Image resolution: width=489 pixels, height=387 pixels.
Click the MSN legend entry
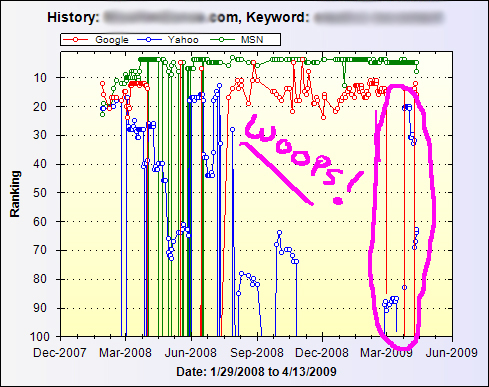(237, 40)
